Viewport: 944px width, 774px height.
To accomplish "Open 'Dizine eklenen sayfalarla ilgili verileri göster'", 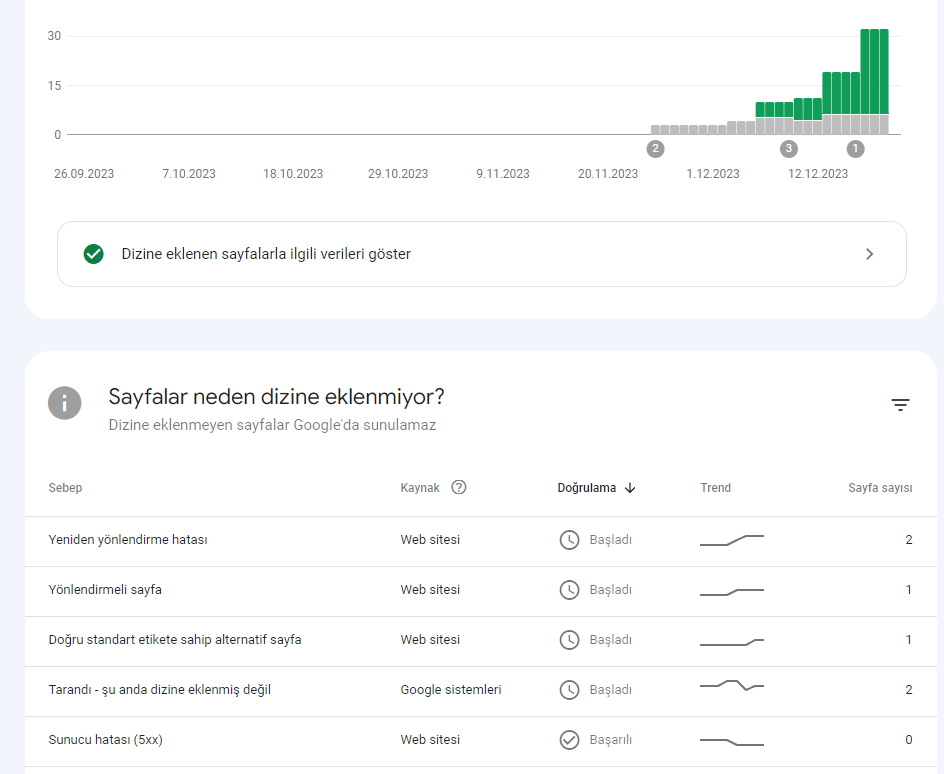I will click(482, 254).
